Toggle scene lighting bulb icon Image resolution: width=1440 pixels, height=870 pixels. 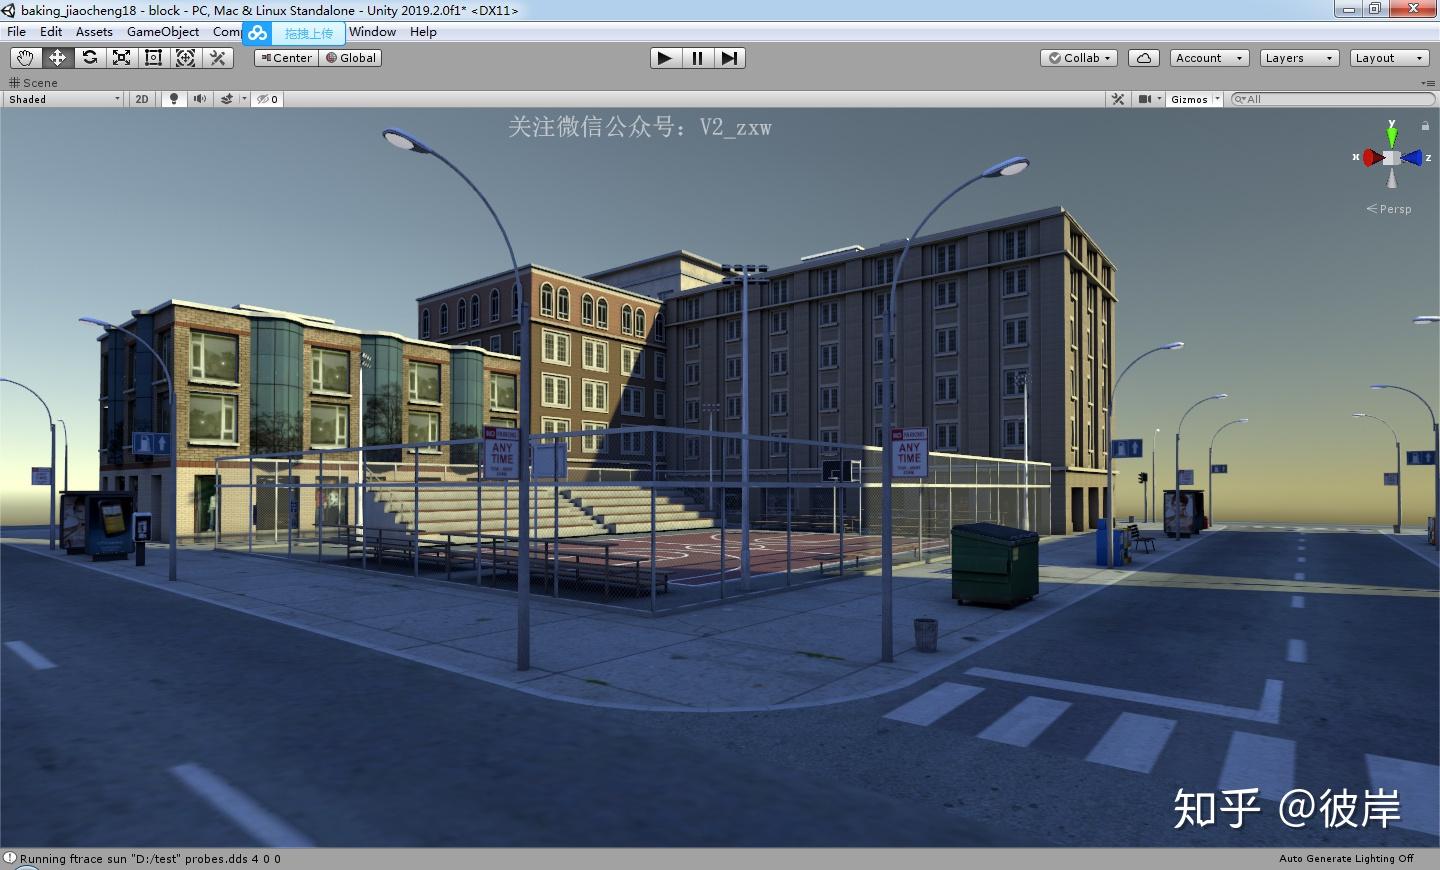(174, 99)
